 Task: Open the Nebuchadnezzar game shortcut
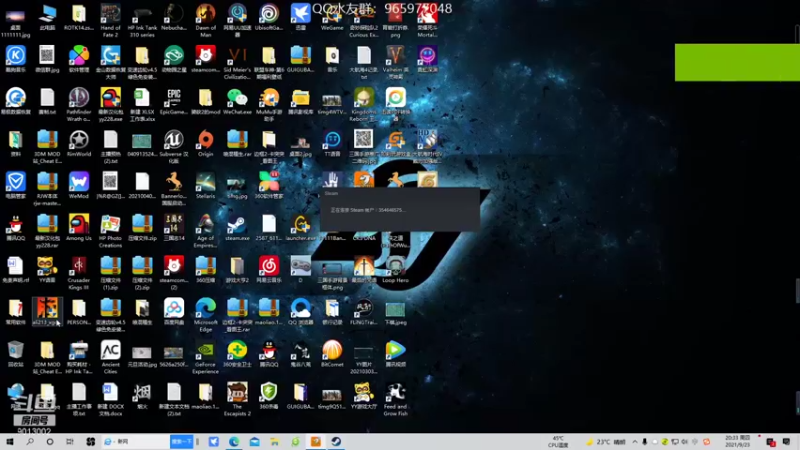pyautogui.click(x=174, y=18)
